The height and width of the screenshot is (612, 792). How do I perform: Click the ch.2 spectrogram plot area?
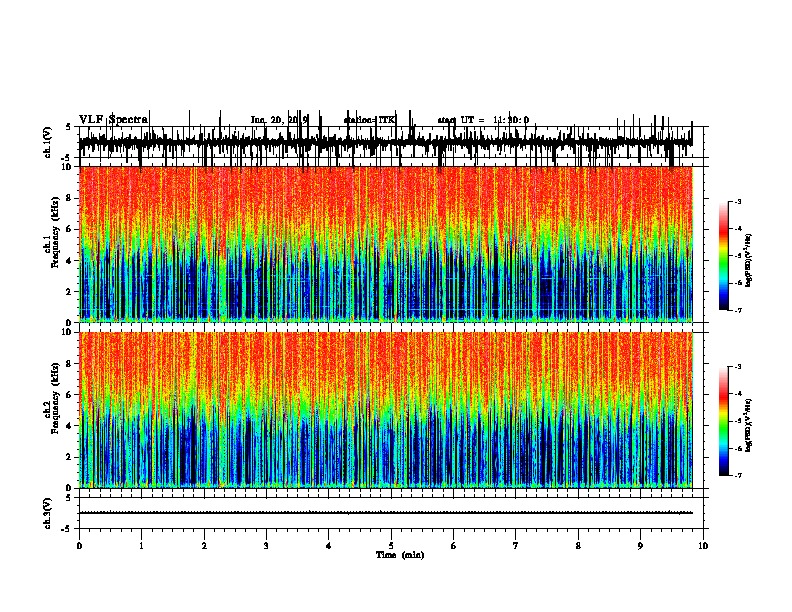click(x=385, y=410)
